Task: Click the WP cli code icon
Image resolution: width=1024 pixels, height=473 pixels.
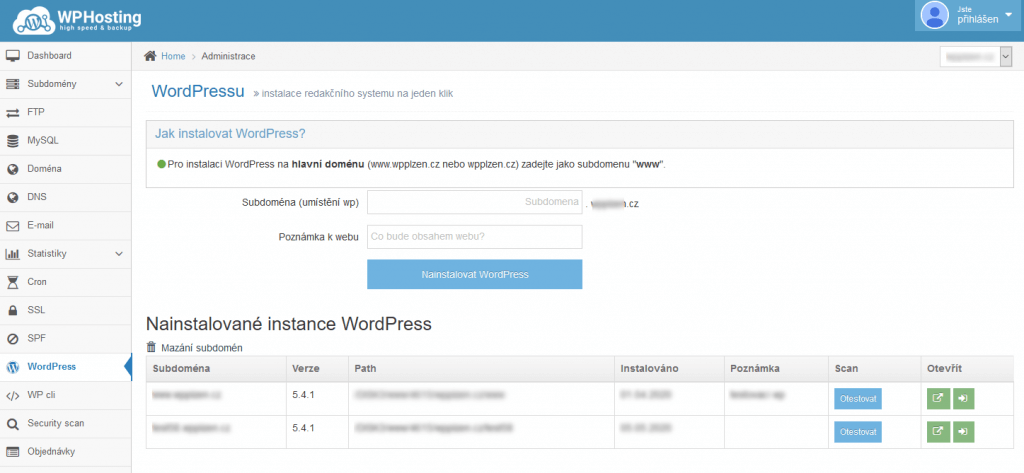Action: pos(12,395)
